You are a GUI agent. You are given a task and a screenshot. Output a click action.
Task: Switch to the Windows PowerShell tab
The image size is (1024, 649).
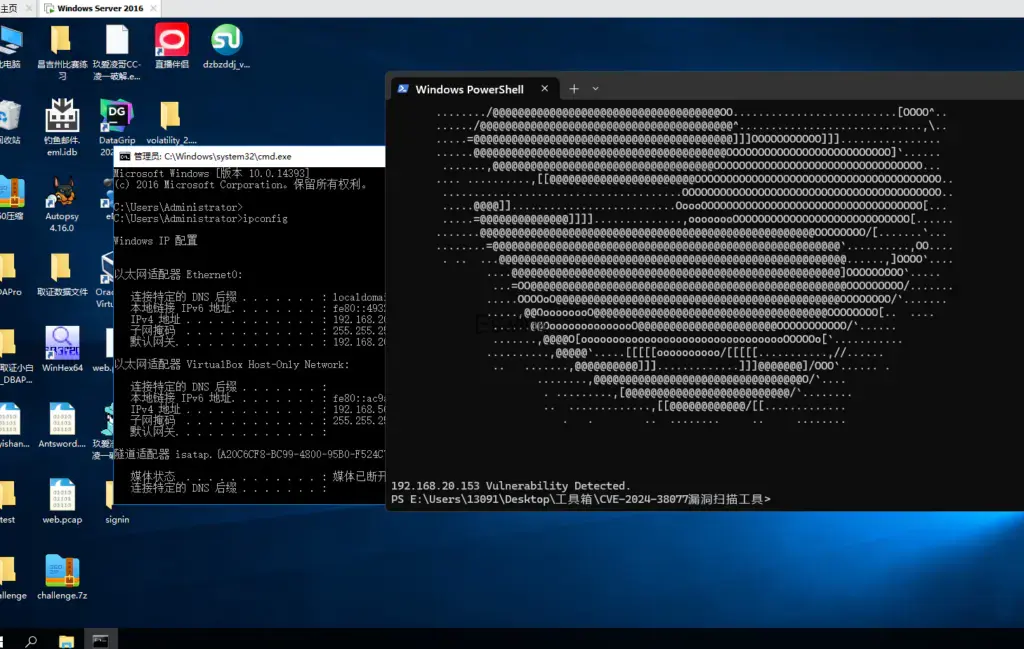[468, 89]
